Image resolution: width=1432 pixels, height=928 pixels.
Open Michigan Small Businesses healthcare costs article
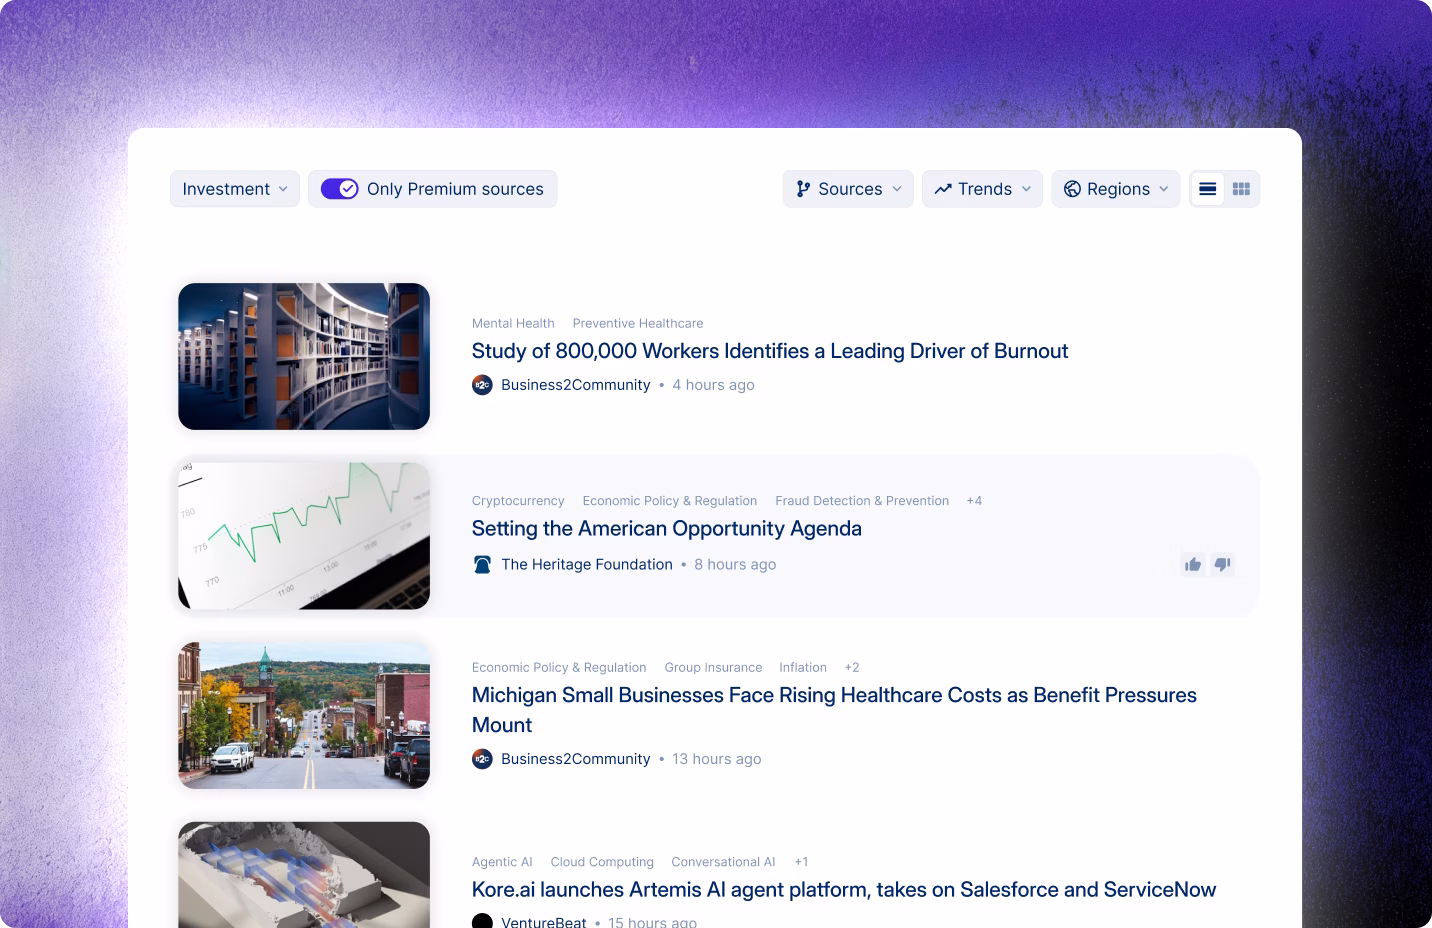pyautogui.click(x=834, y=710)
